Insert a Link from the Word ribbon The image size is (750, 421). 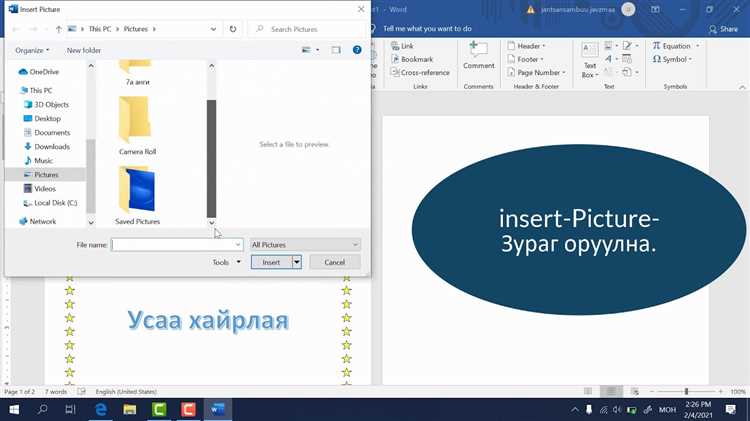click(x=403, y=46)
